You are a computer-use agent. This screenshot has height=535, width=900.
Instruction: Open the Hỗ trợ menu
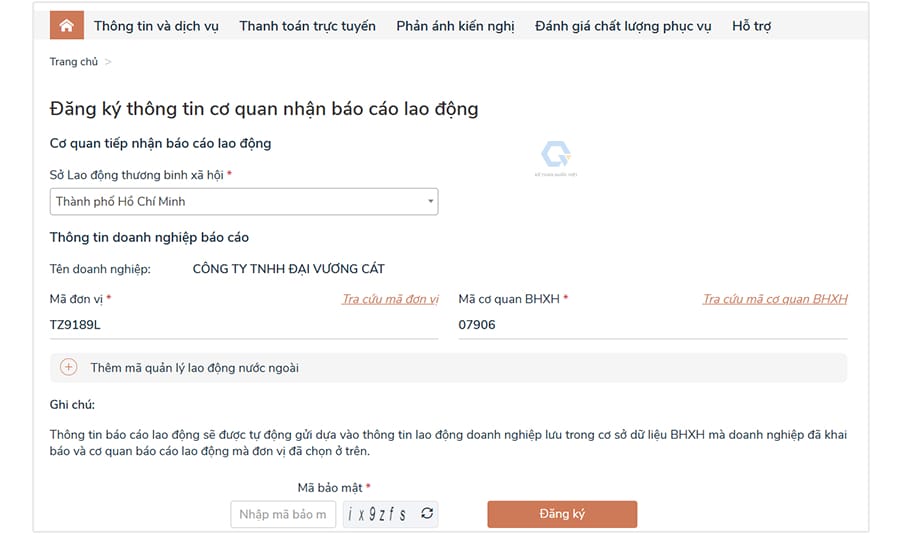751,26
